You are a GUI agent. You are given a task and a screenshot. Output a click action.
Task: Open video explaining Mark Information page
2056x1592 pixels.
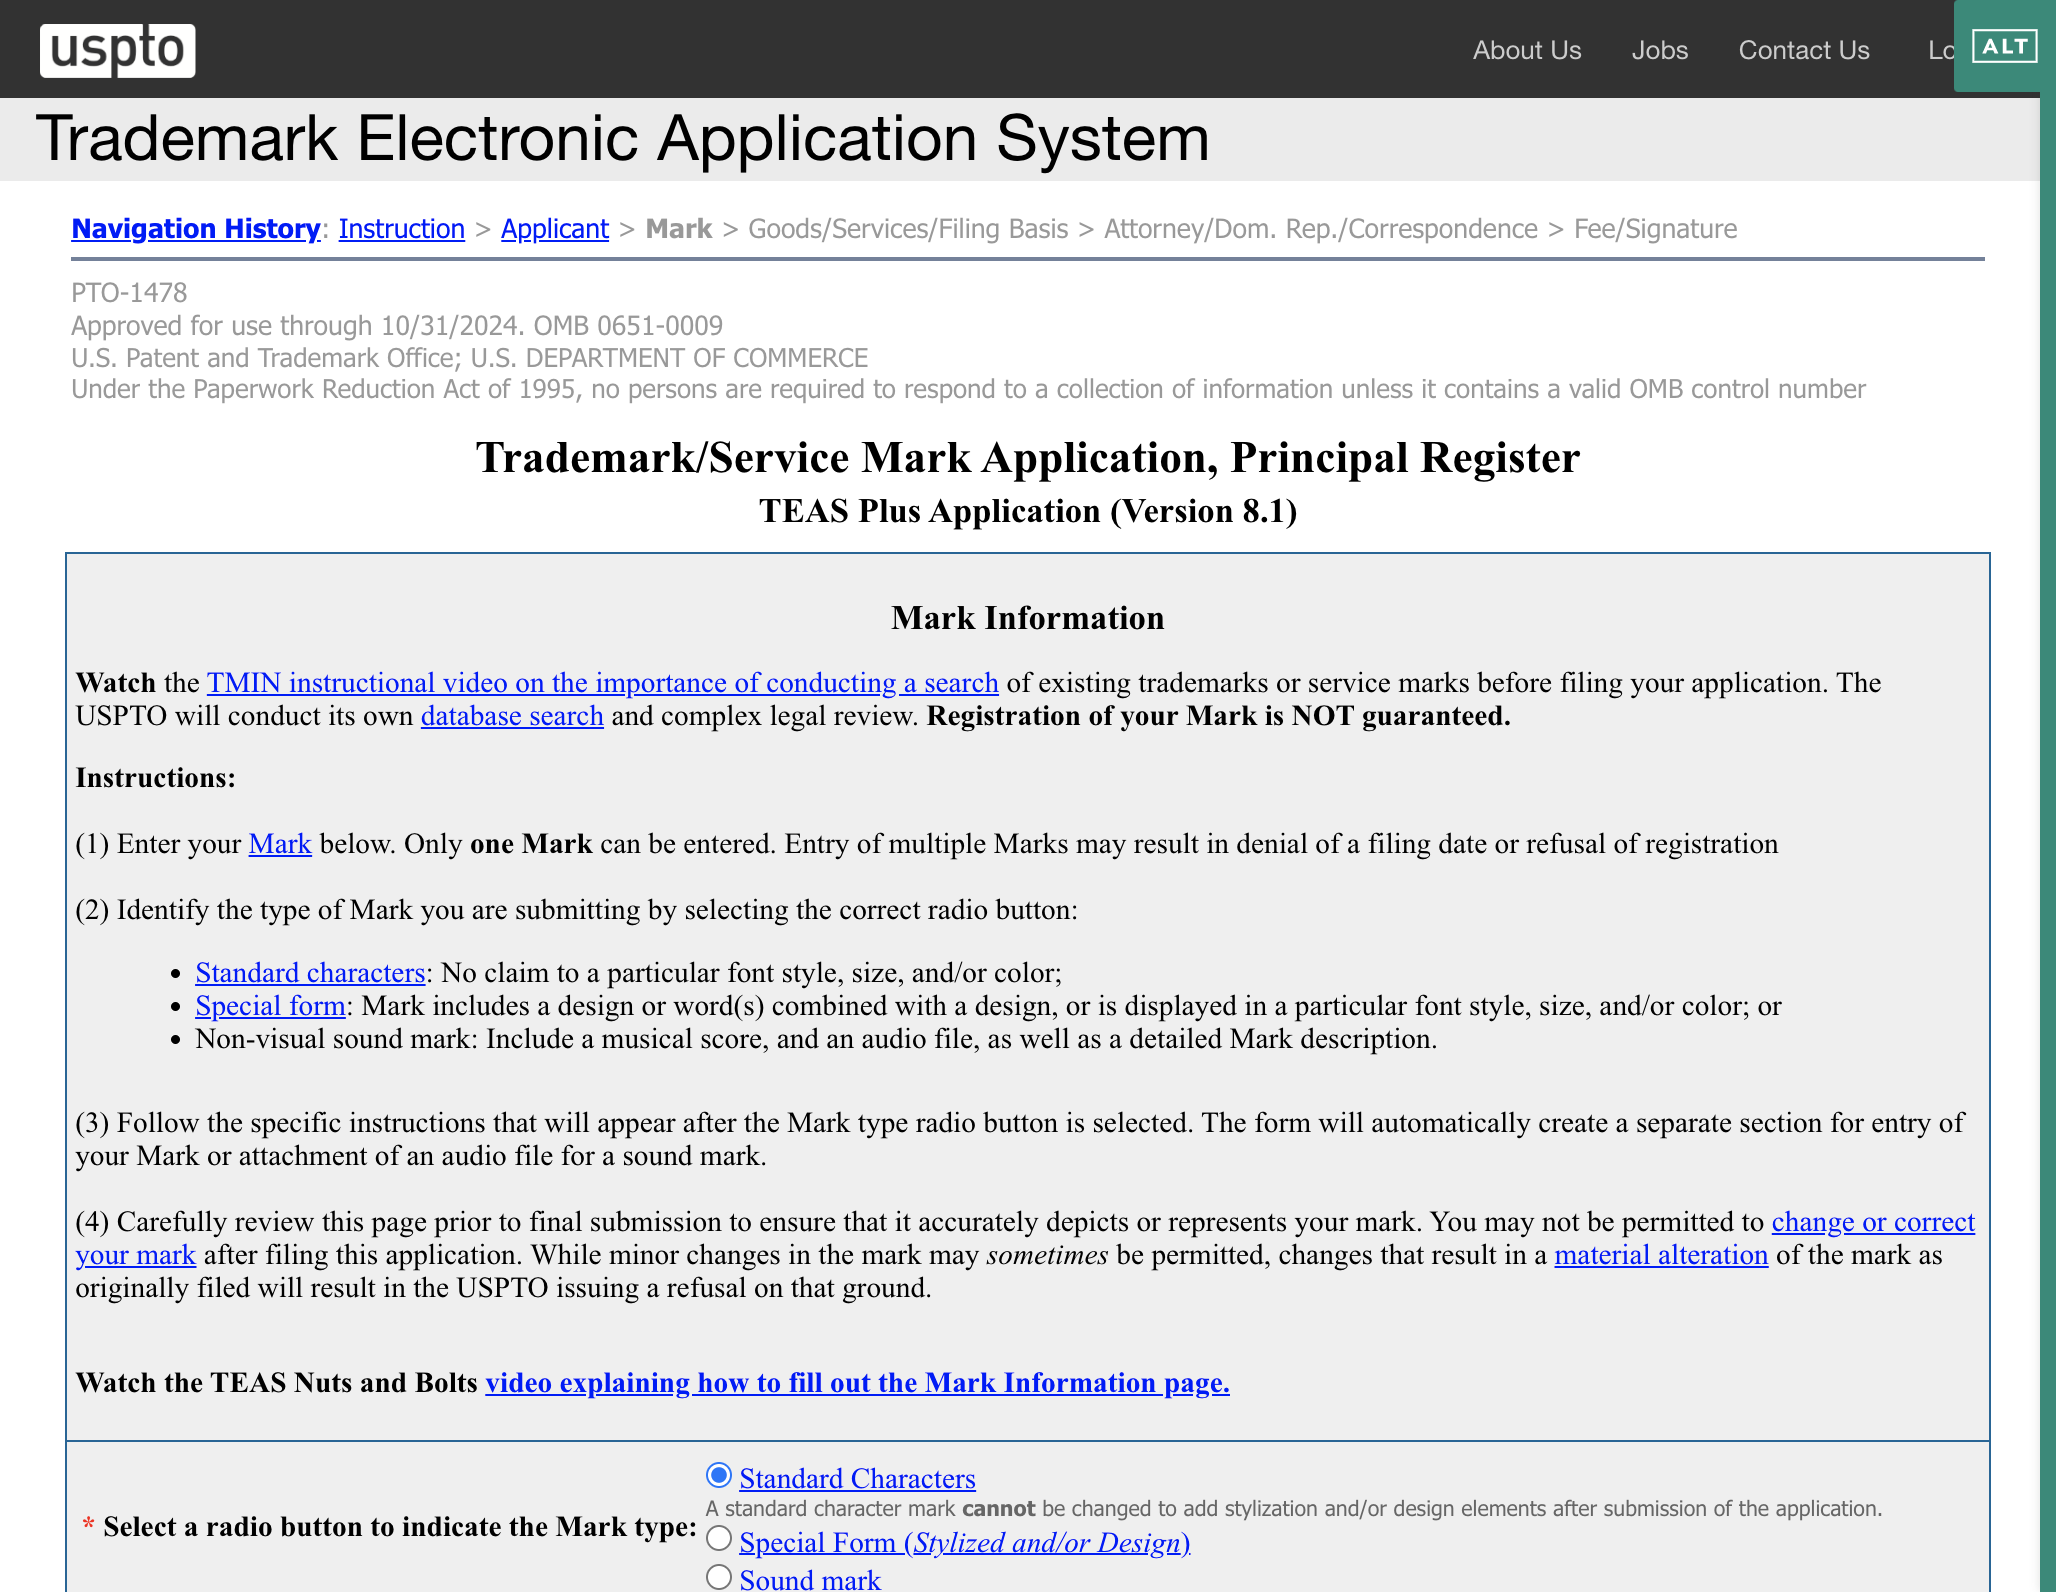point(857,1383)
